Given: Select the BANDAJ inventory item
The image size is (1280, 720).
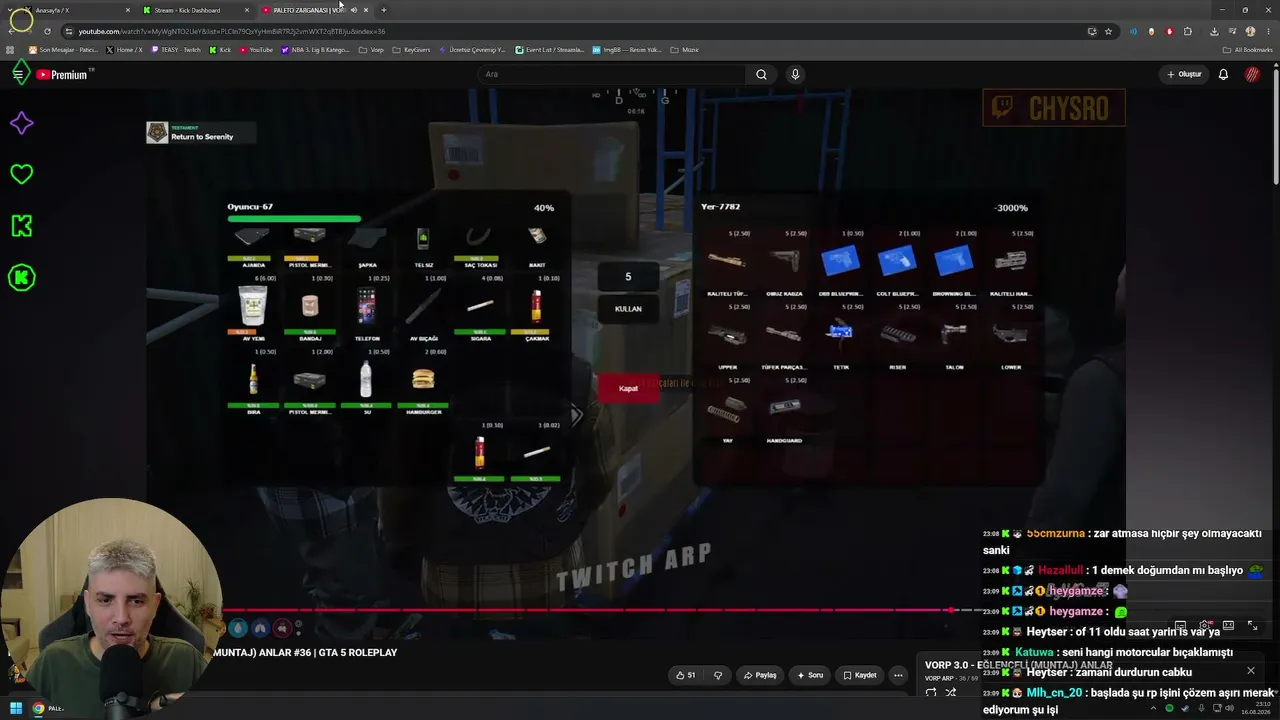Looking at the screenshot, I should [310, 311].
